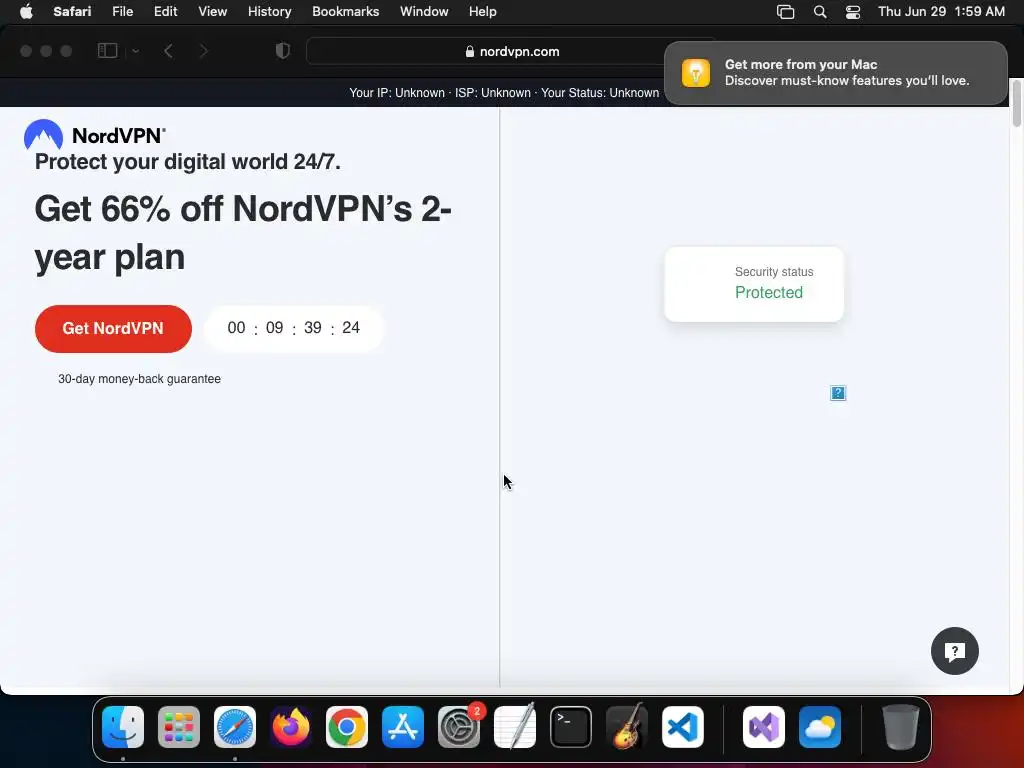Viewport: 1024px width, 768px height.
Task: Launch GarageBand from the Dock
Action: (627, 727)
